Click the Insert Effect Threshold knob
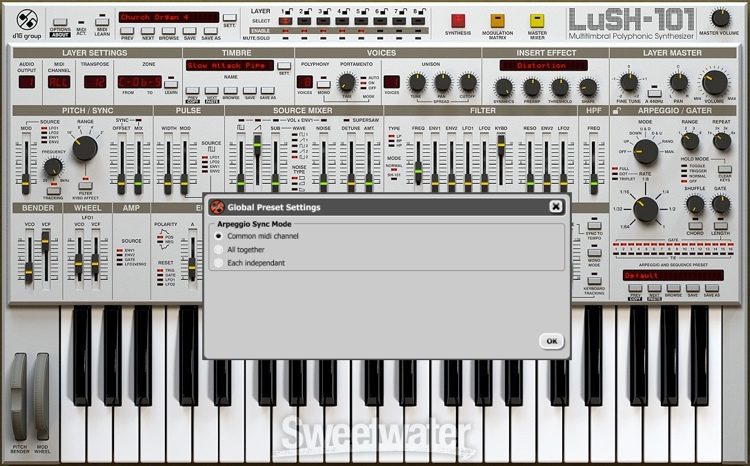 pyautogui.click(x=560, y=88)
